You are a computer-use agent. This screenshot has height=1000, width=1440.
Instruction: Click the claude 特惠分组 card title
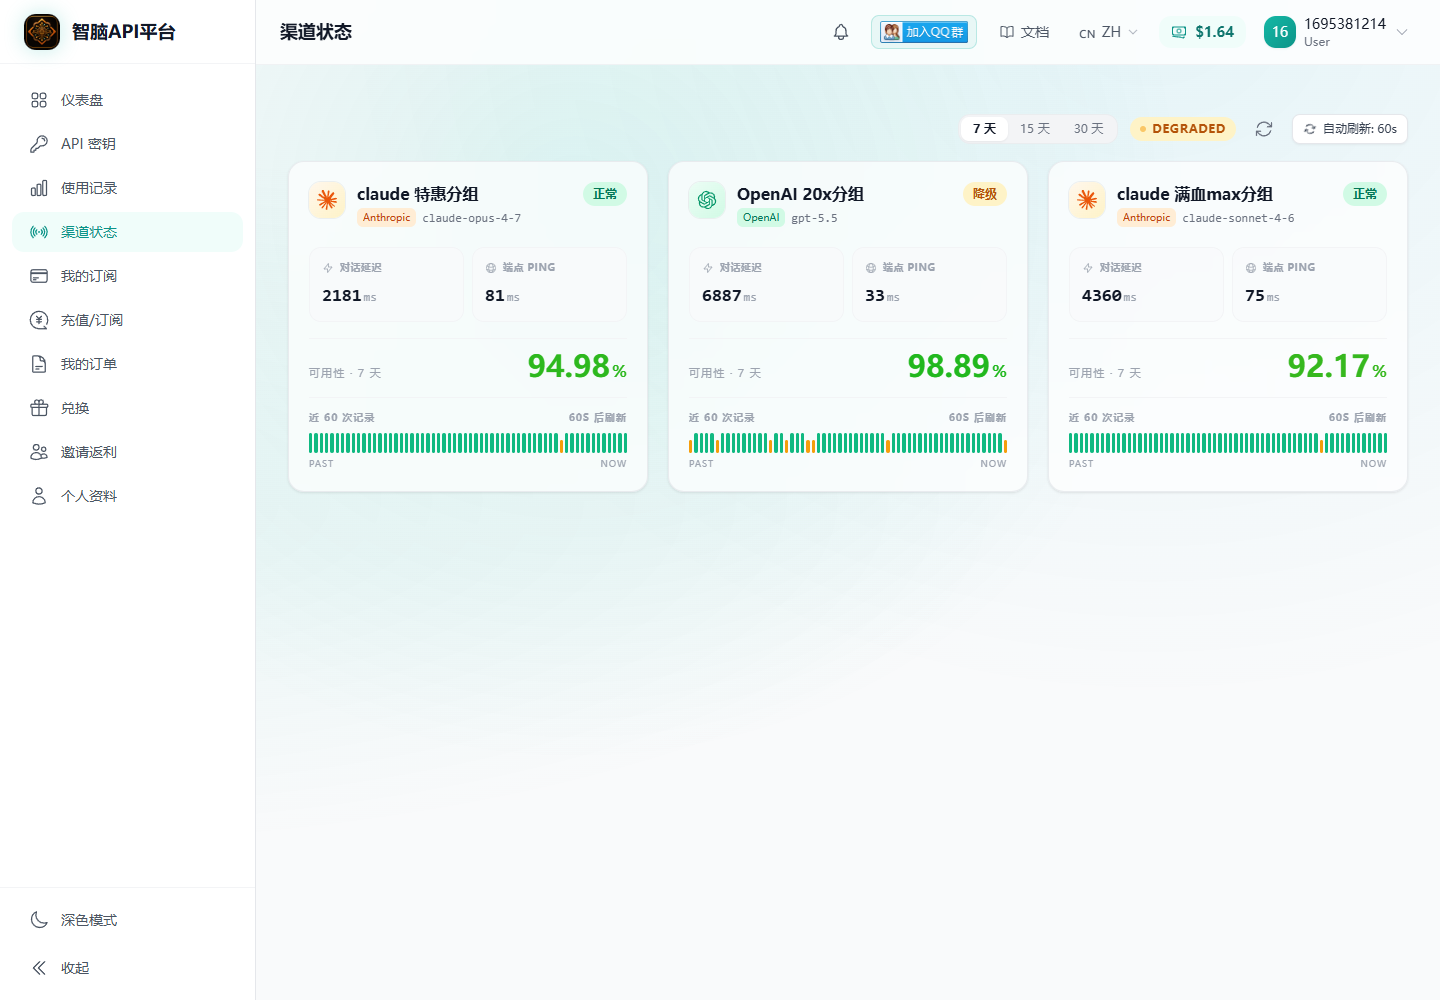pos(418,194)
